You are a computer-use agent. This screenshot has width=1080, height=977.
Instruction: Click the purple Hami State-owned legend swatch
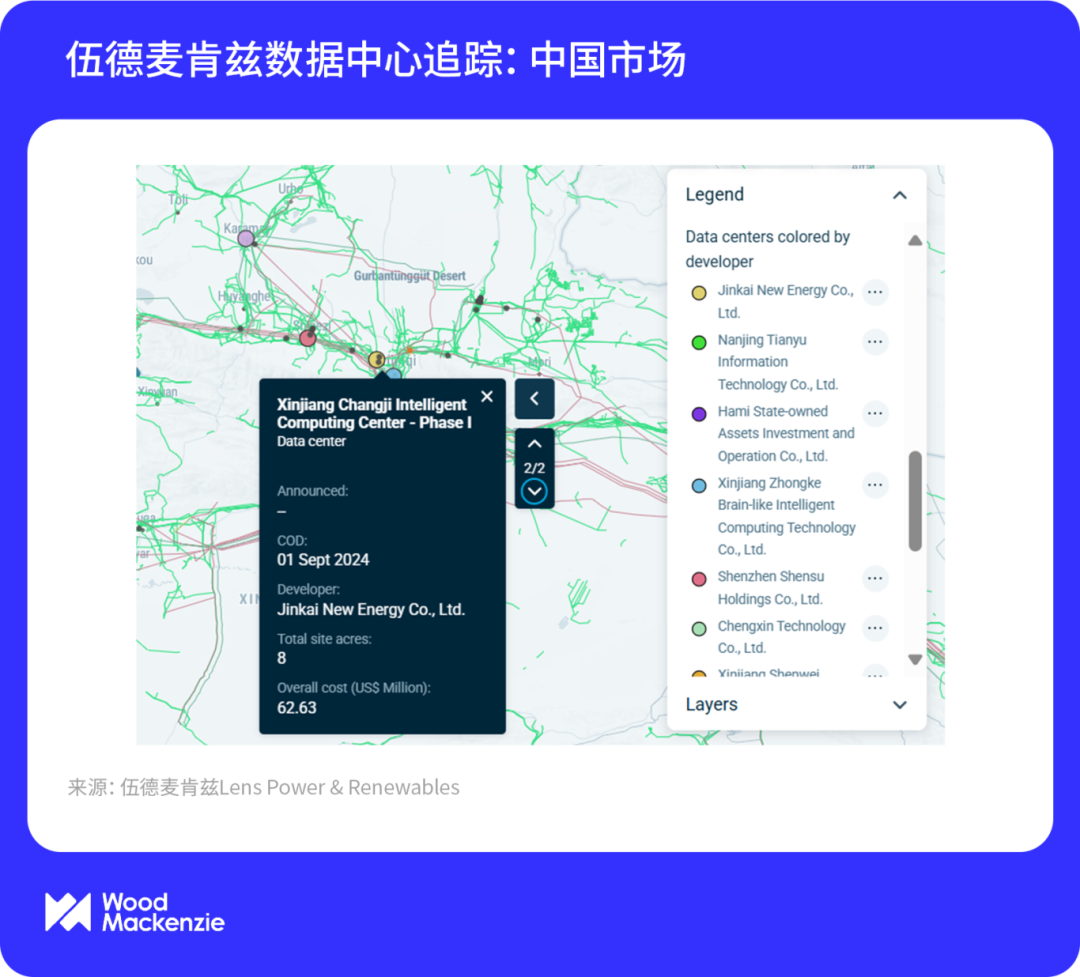[x=699, y=413]
